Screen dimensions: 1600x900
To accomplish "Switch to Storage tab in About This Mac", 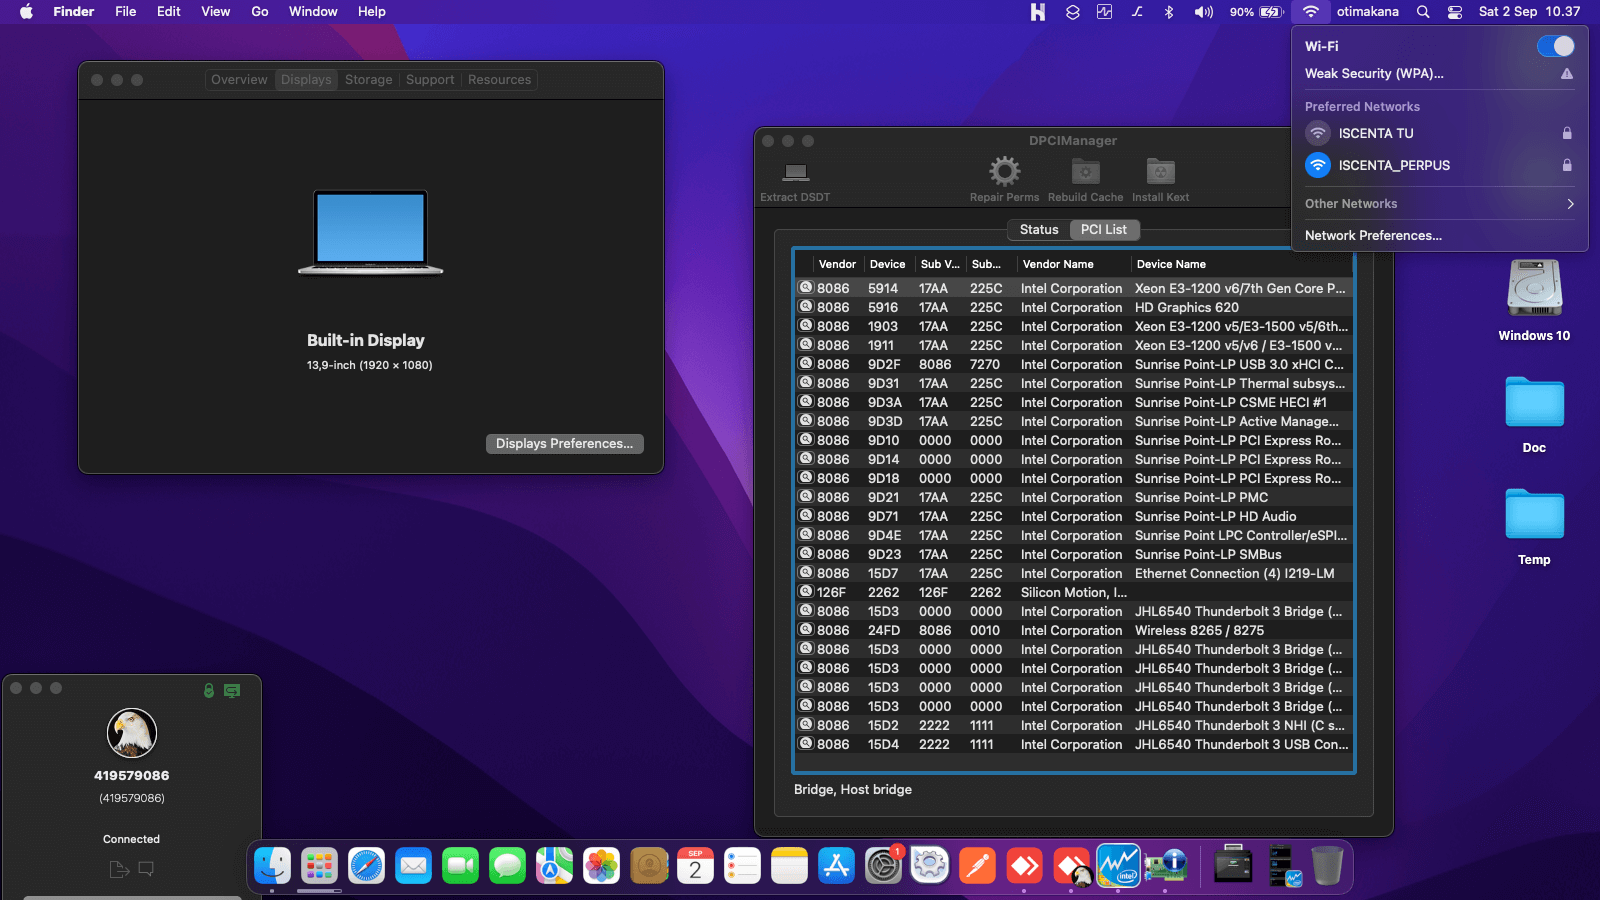I will tap(369, 80).
